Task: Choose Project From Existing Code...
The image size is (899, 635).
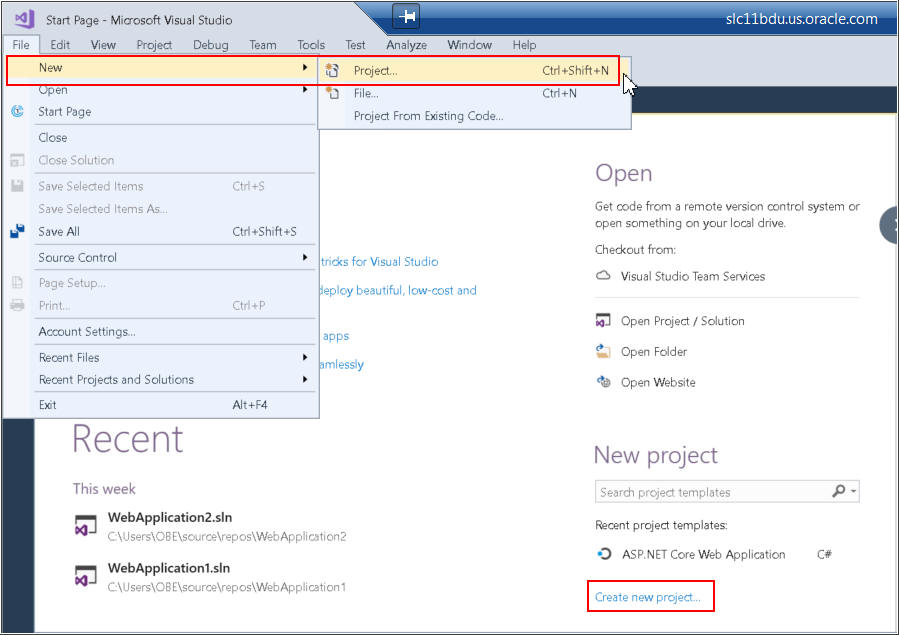Action: [x=474, y=116]
